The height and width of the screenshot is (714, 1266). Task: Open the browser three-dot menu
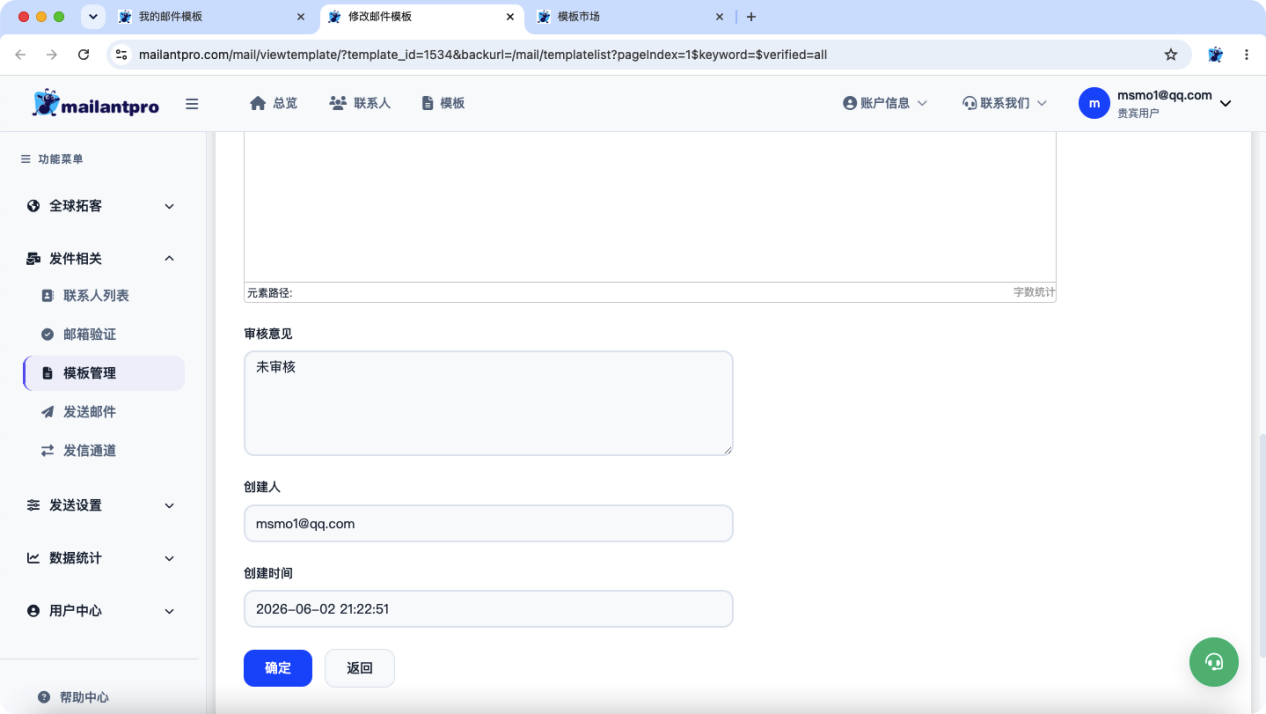[x=1246, y=55]
